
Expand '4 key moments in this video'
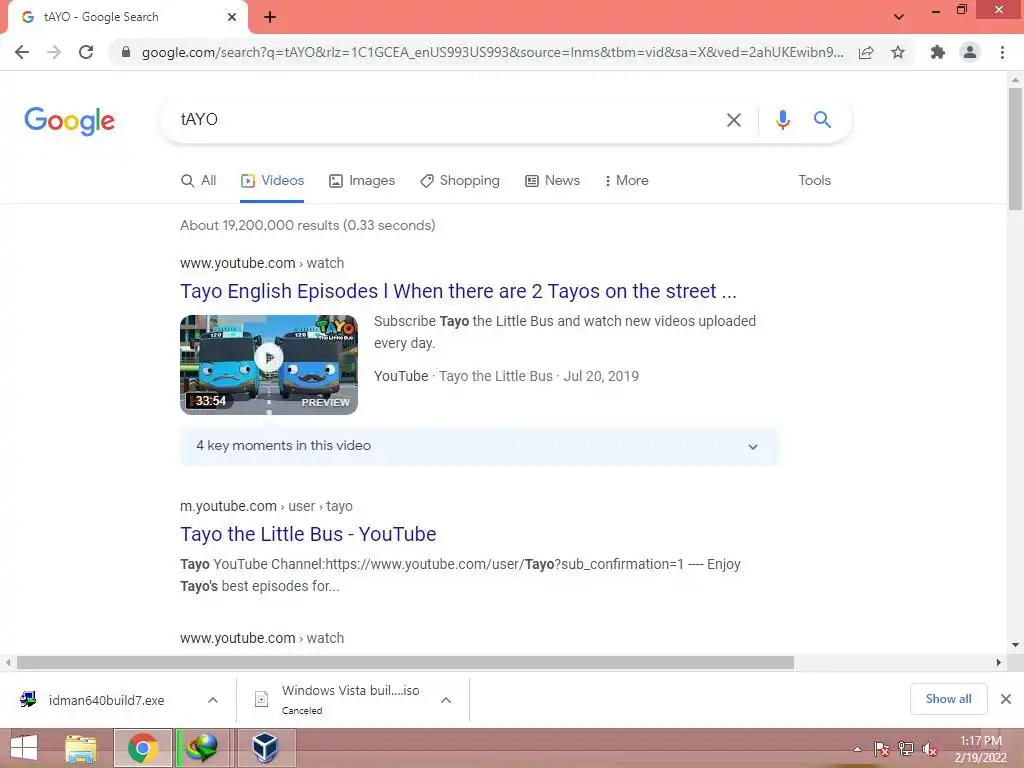pyautogui.click(x=480, y=447)
